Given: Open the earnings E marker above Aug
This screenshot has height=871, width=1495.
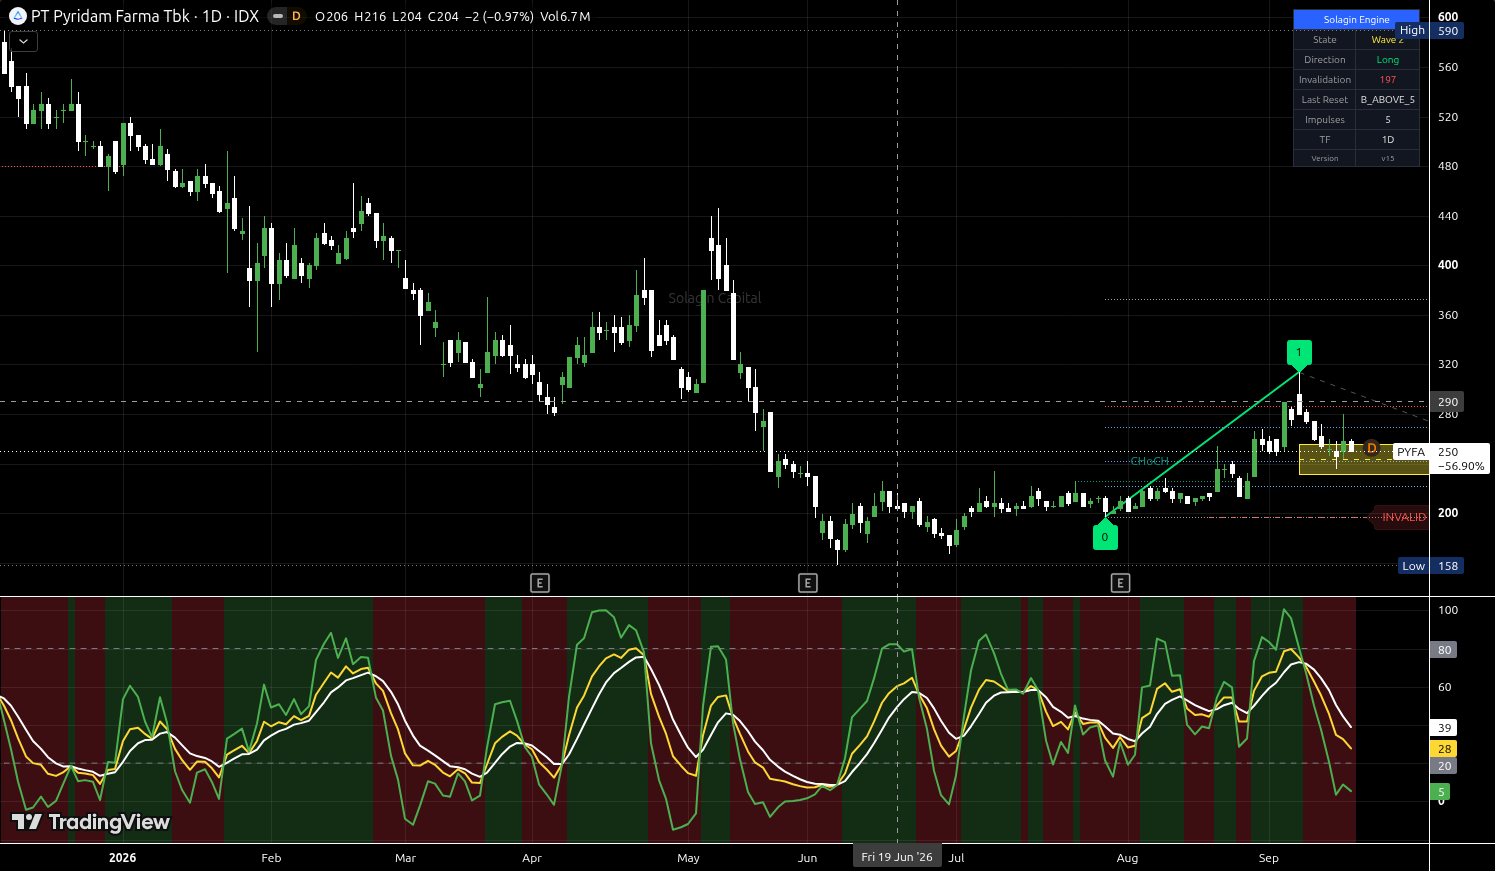Looking at the screenshot, I should click(1121, 583).
